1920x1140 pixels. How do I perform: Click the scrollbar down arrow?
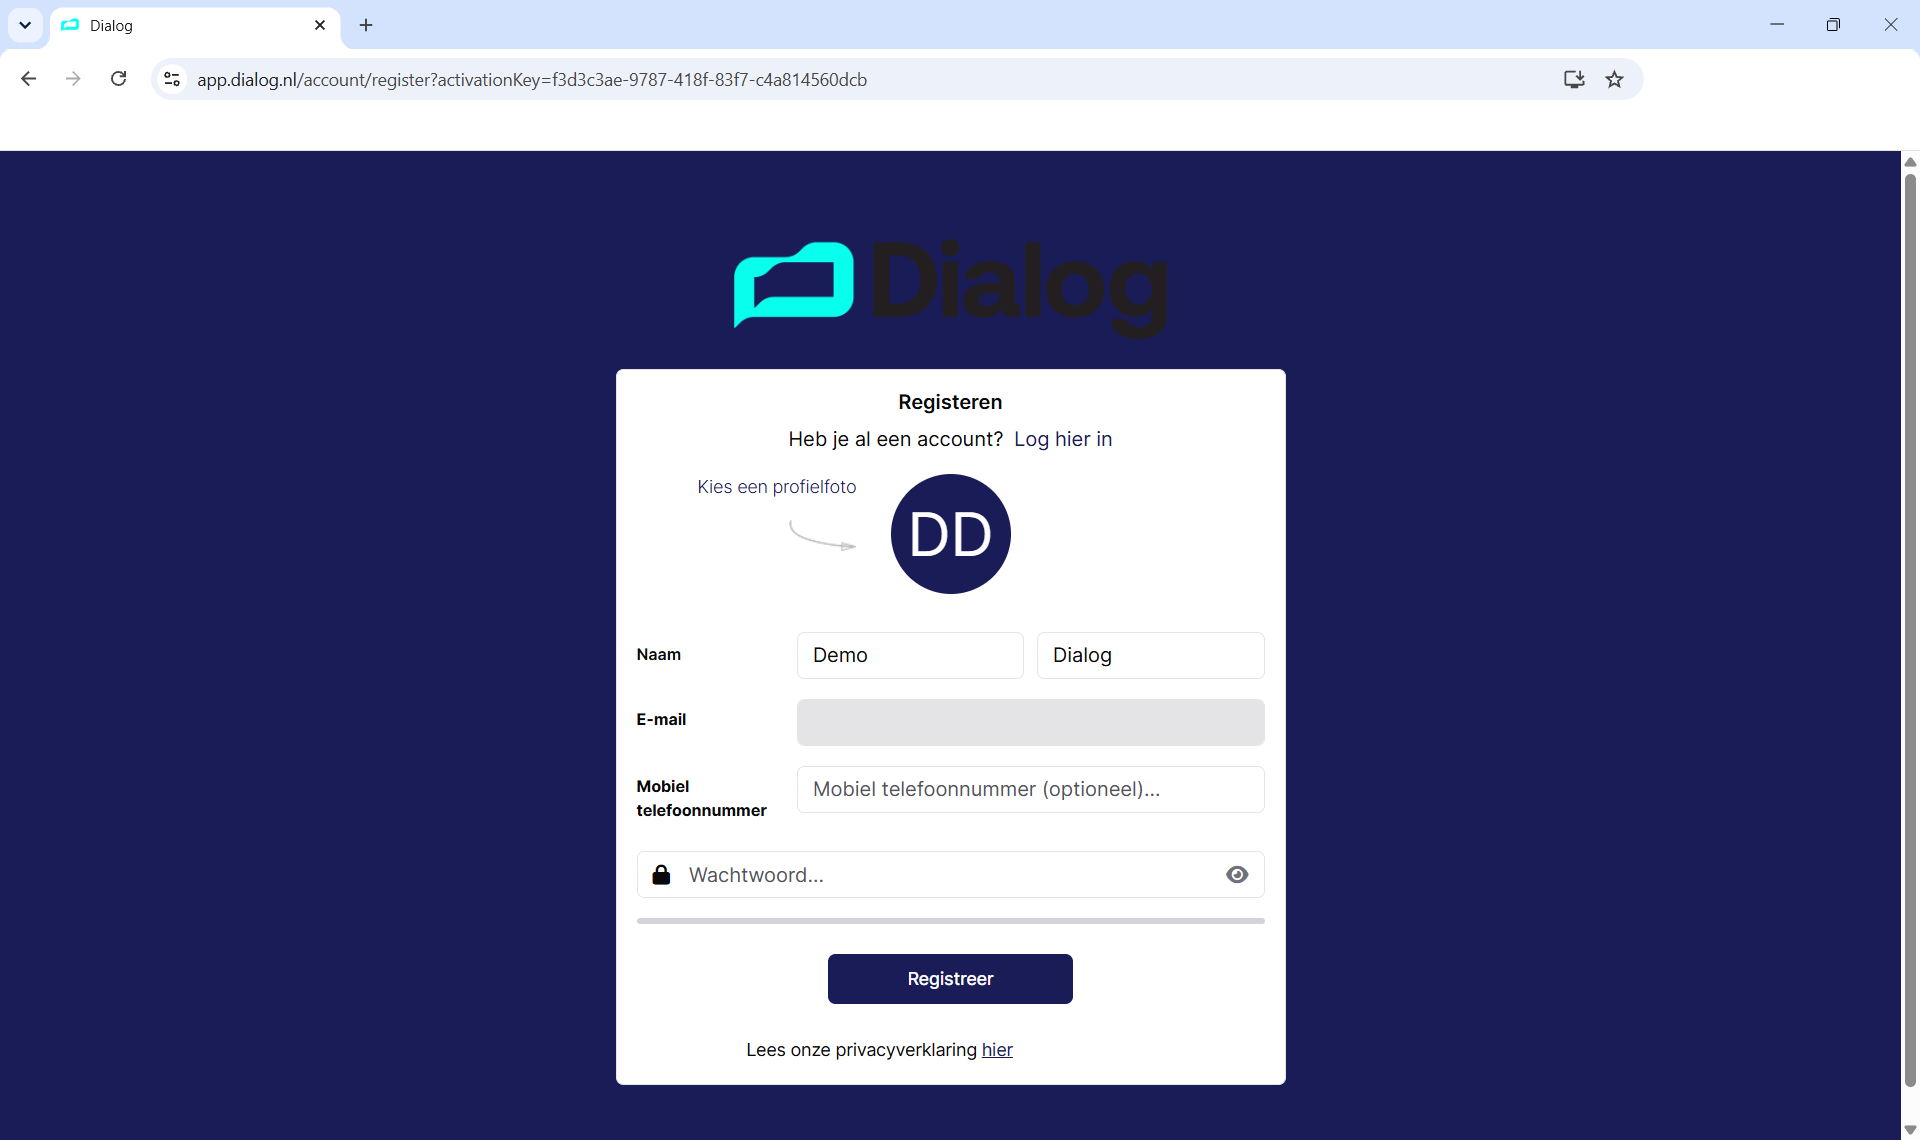[1910, 1129]
